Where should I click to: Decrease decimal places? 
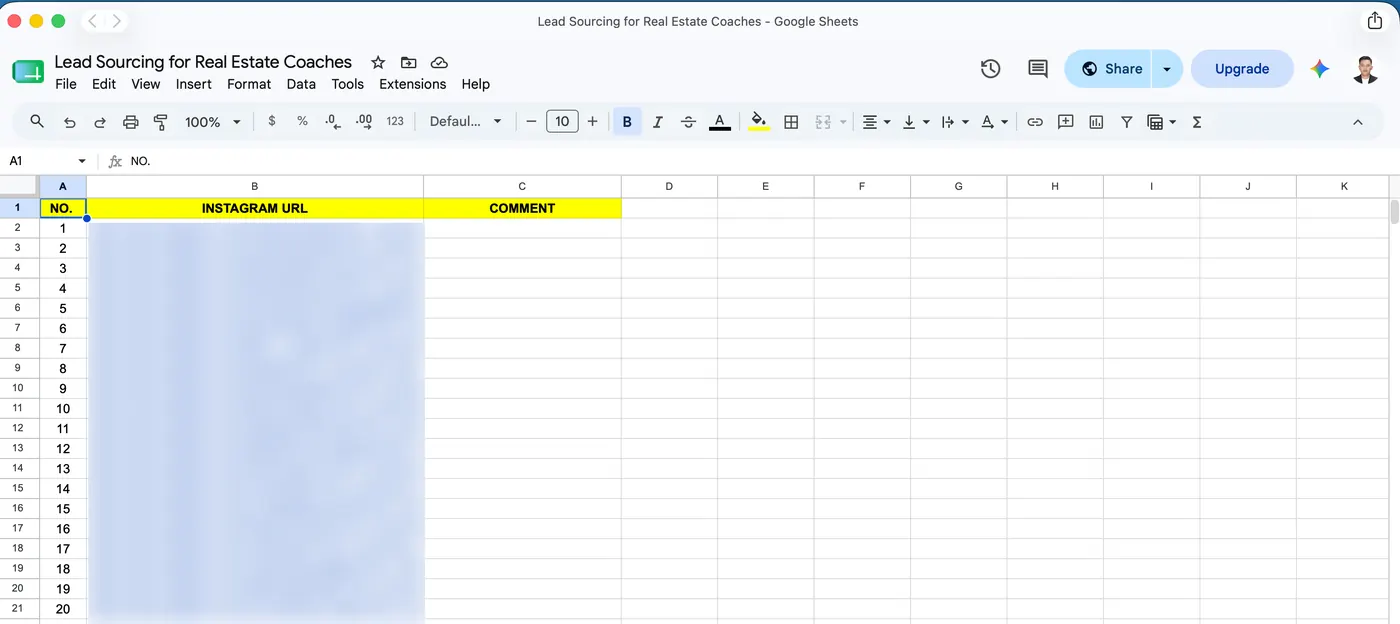pyautogui.click(x=333, y=121)
